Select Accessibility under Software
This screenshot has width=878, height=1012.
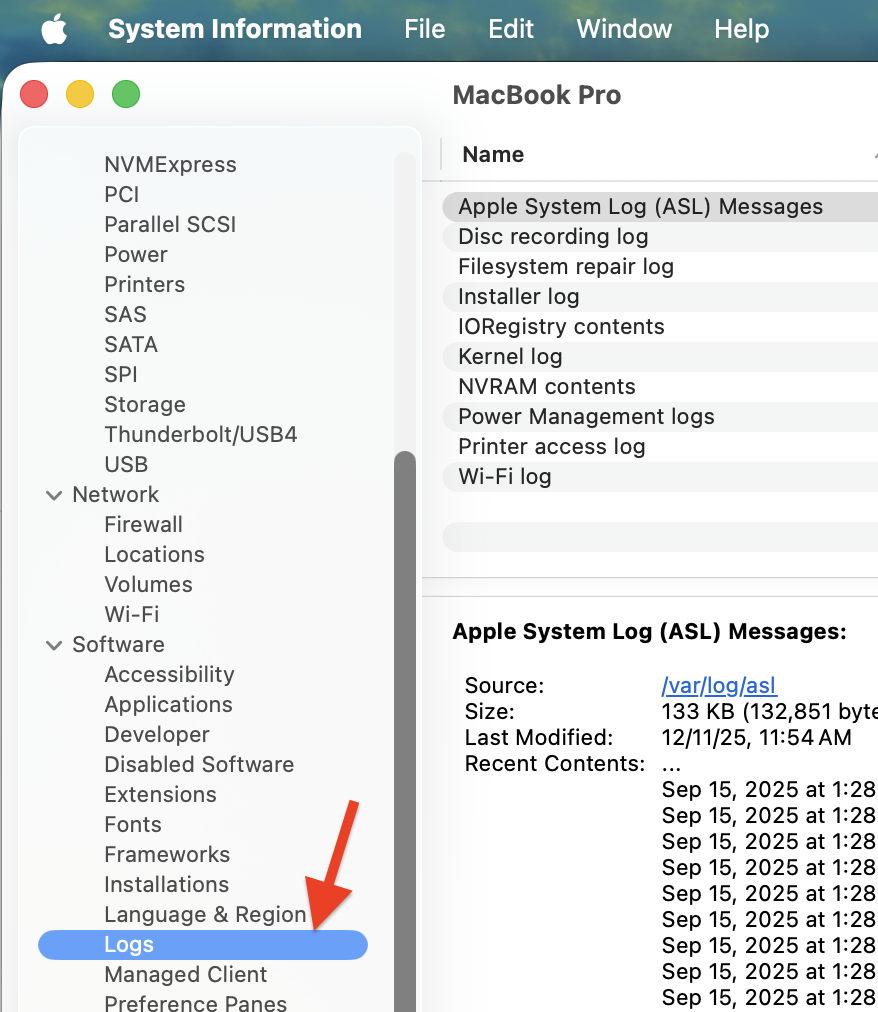[x=169, y=674]
